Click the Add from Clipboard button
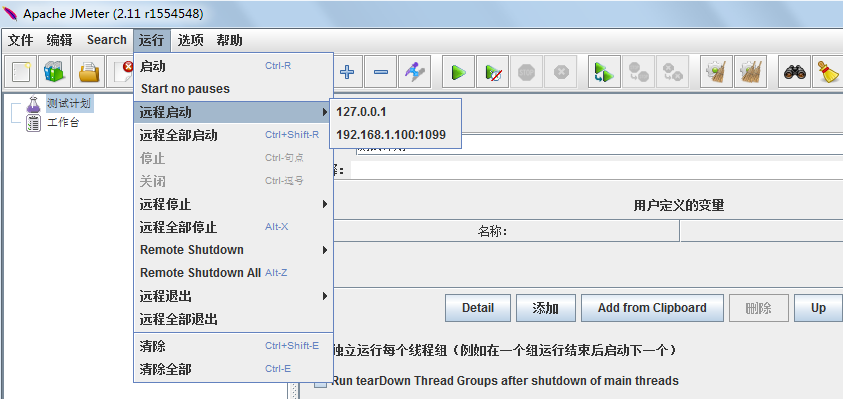Image resolution: width=843 pixels, height=399 pixels. tap(652, 308)
